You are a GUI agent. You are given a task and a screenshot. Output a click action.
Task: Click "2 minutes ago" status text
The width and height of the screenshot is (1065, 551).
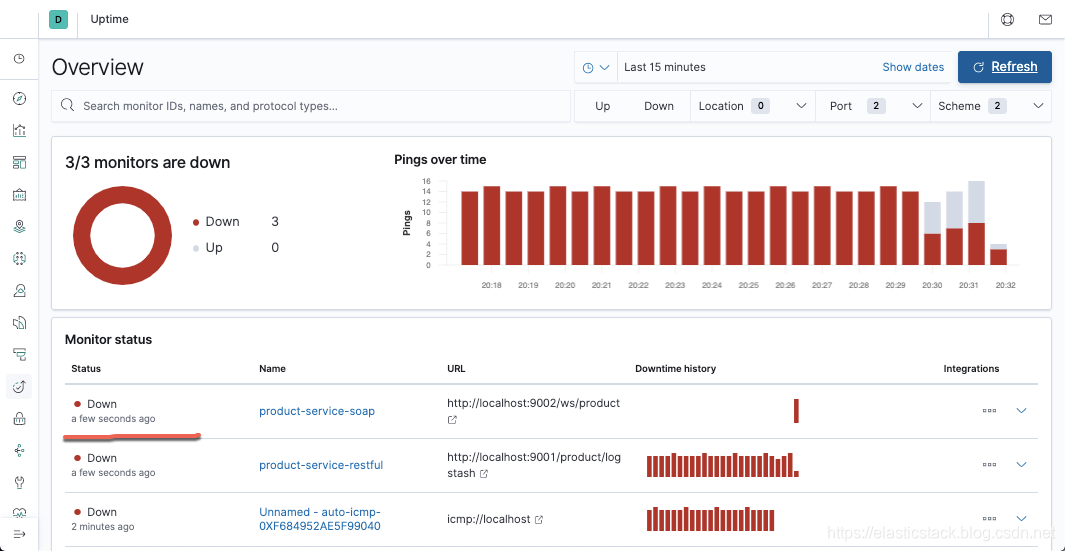coord(103,527)
